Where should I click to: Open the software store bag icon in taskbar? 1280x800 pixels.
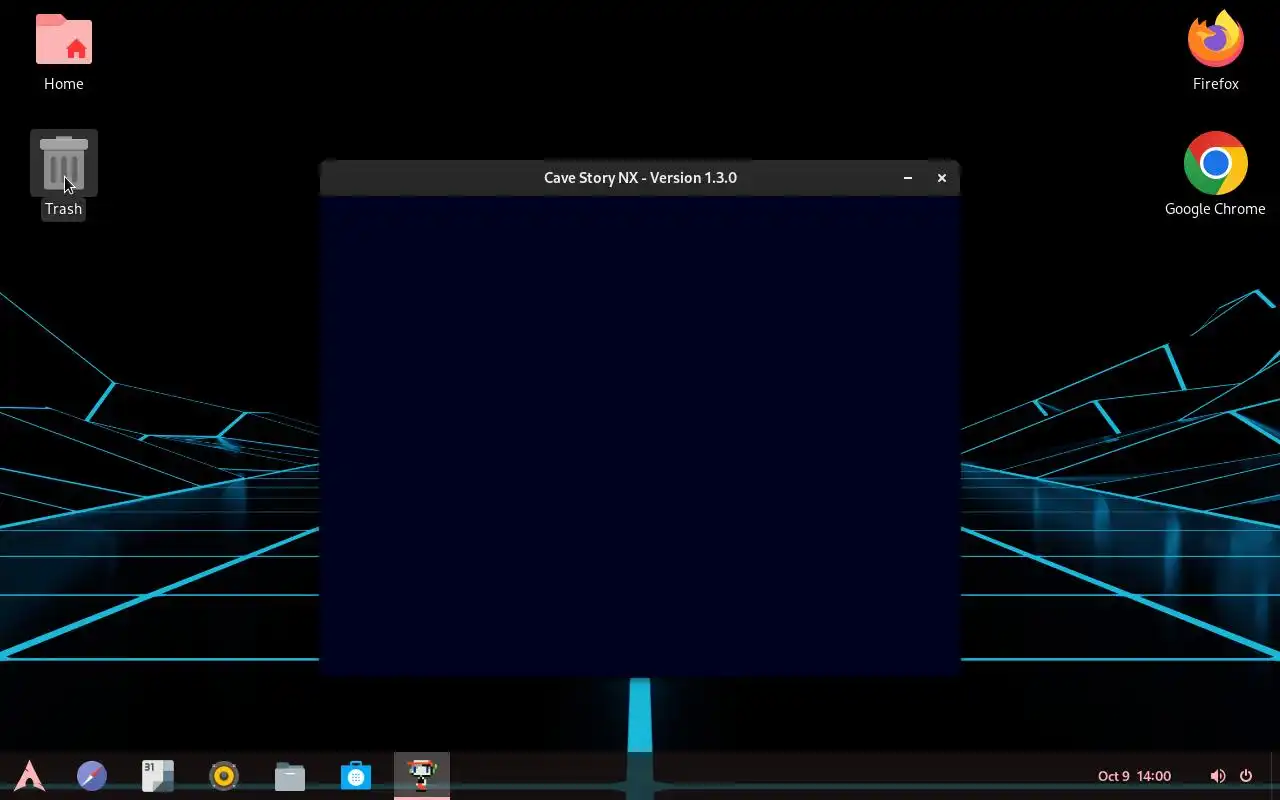click(x=356, y=775)
